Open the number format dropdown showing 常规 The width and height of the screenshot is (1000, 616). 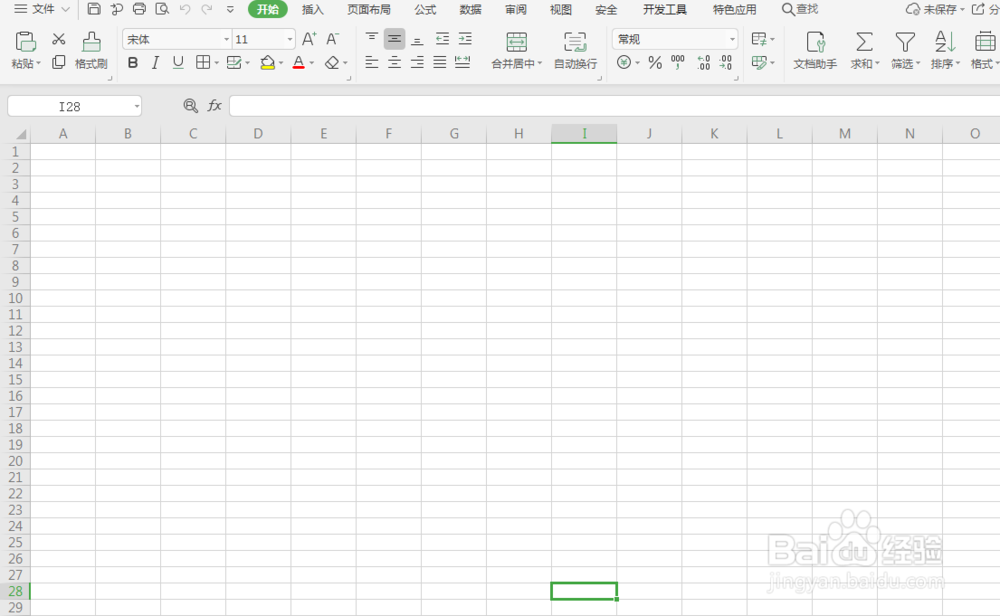click(732, 40)
